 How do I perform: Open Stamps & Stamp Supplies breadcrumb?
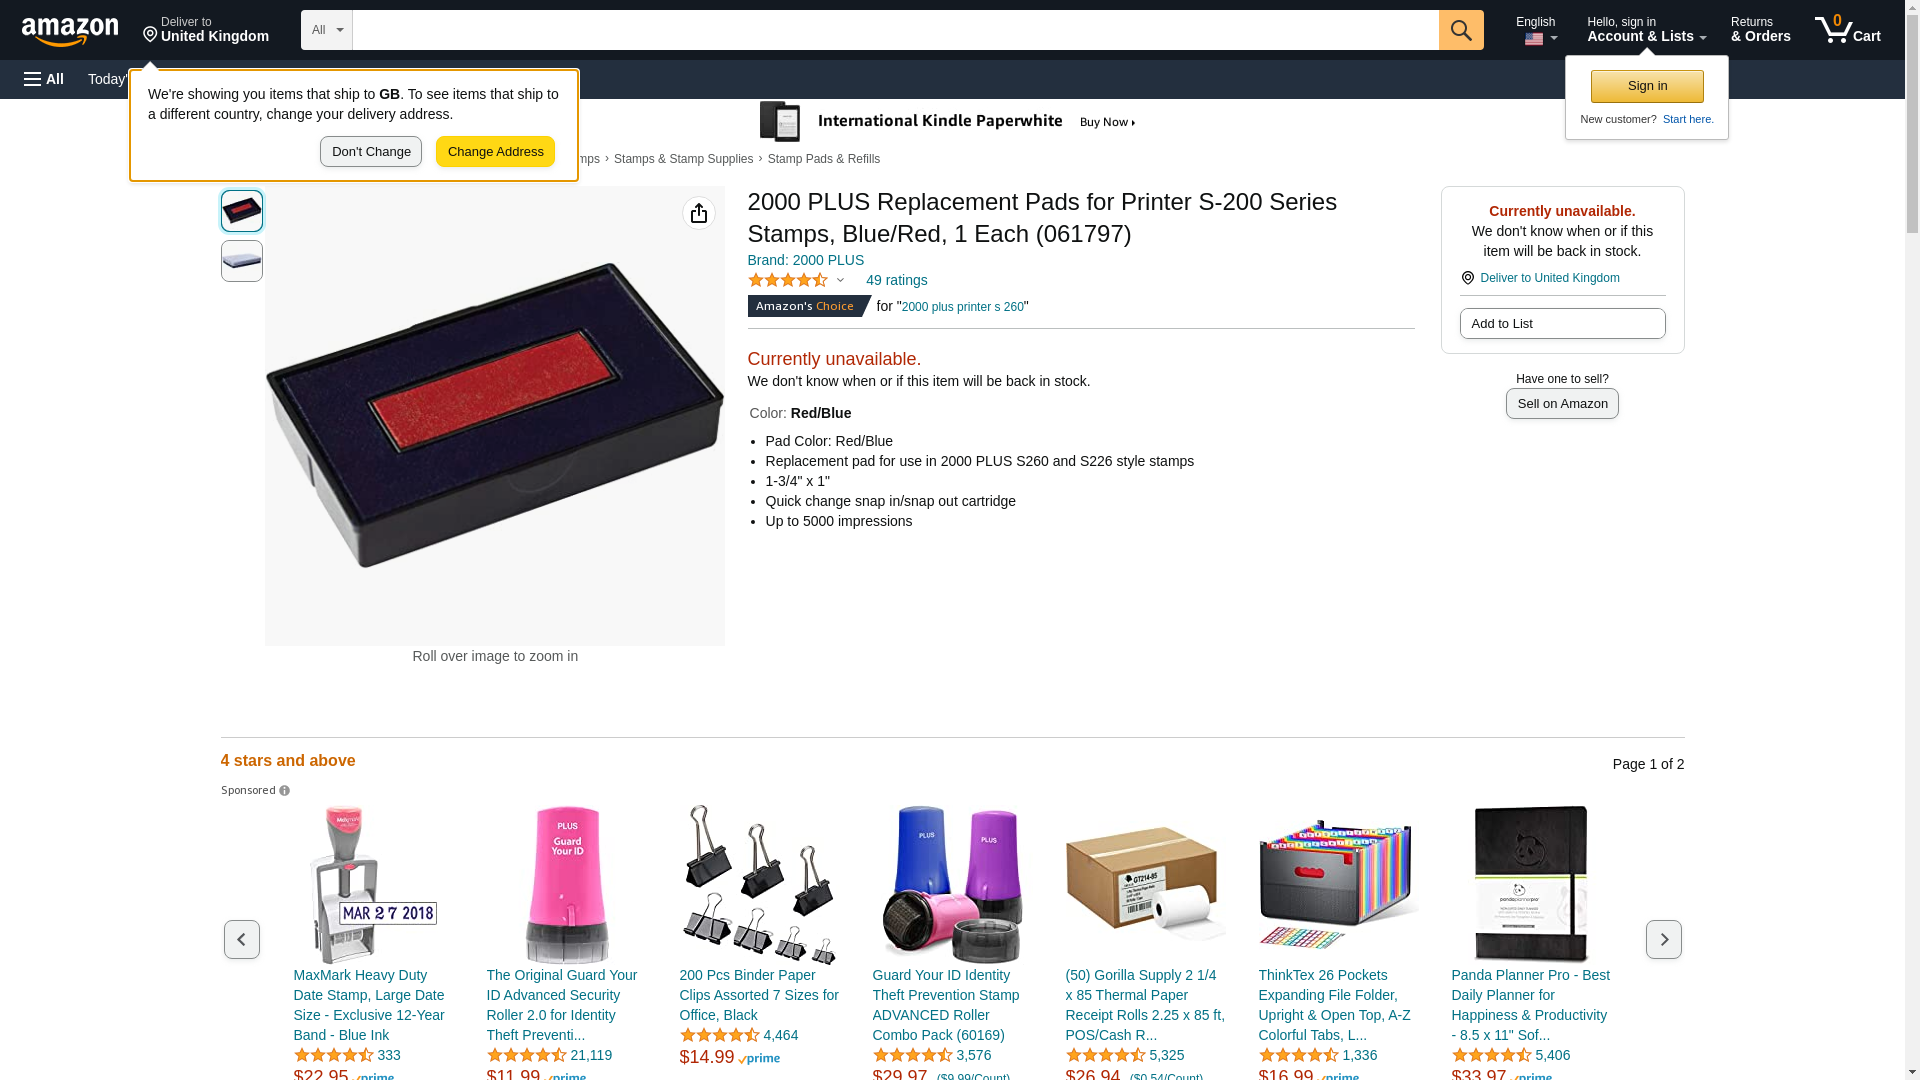[x=683, y=159]
